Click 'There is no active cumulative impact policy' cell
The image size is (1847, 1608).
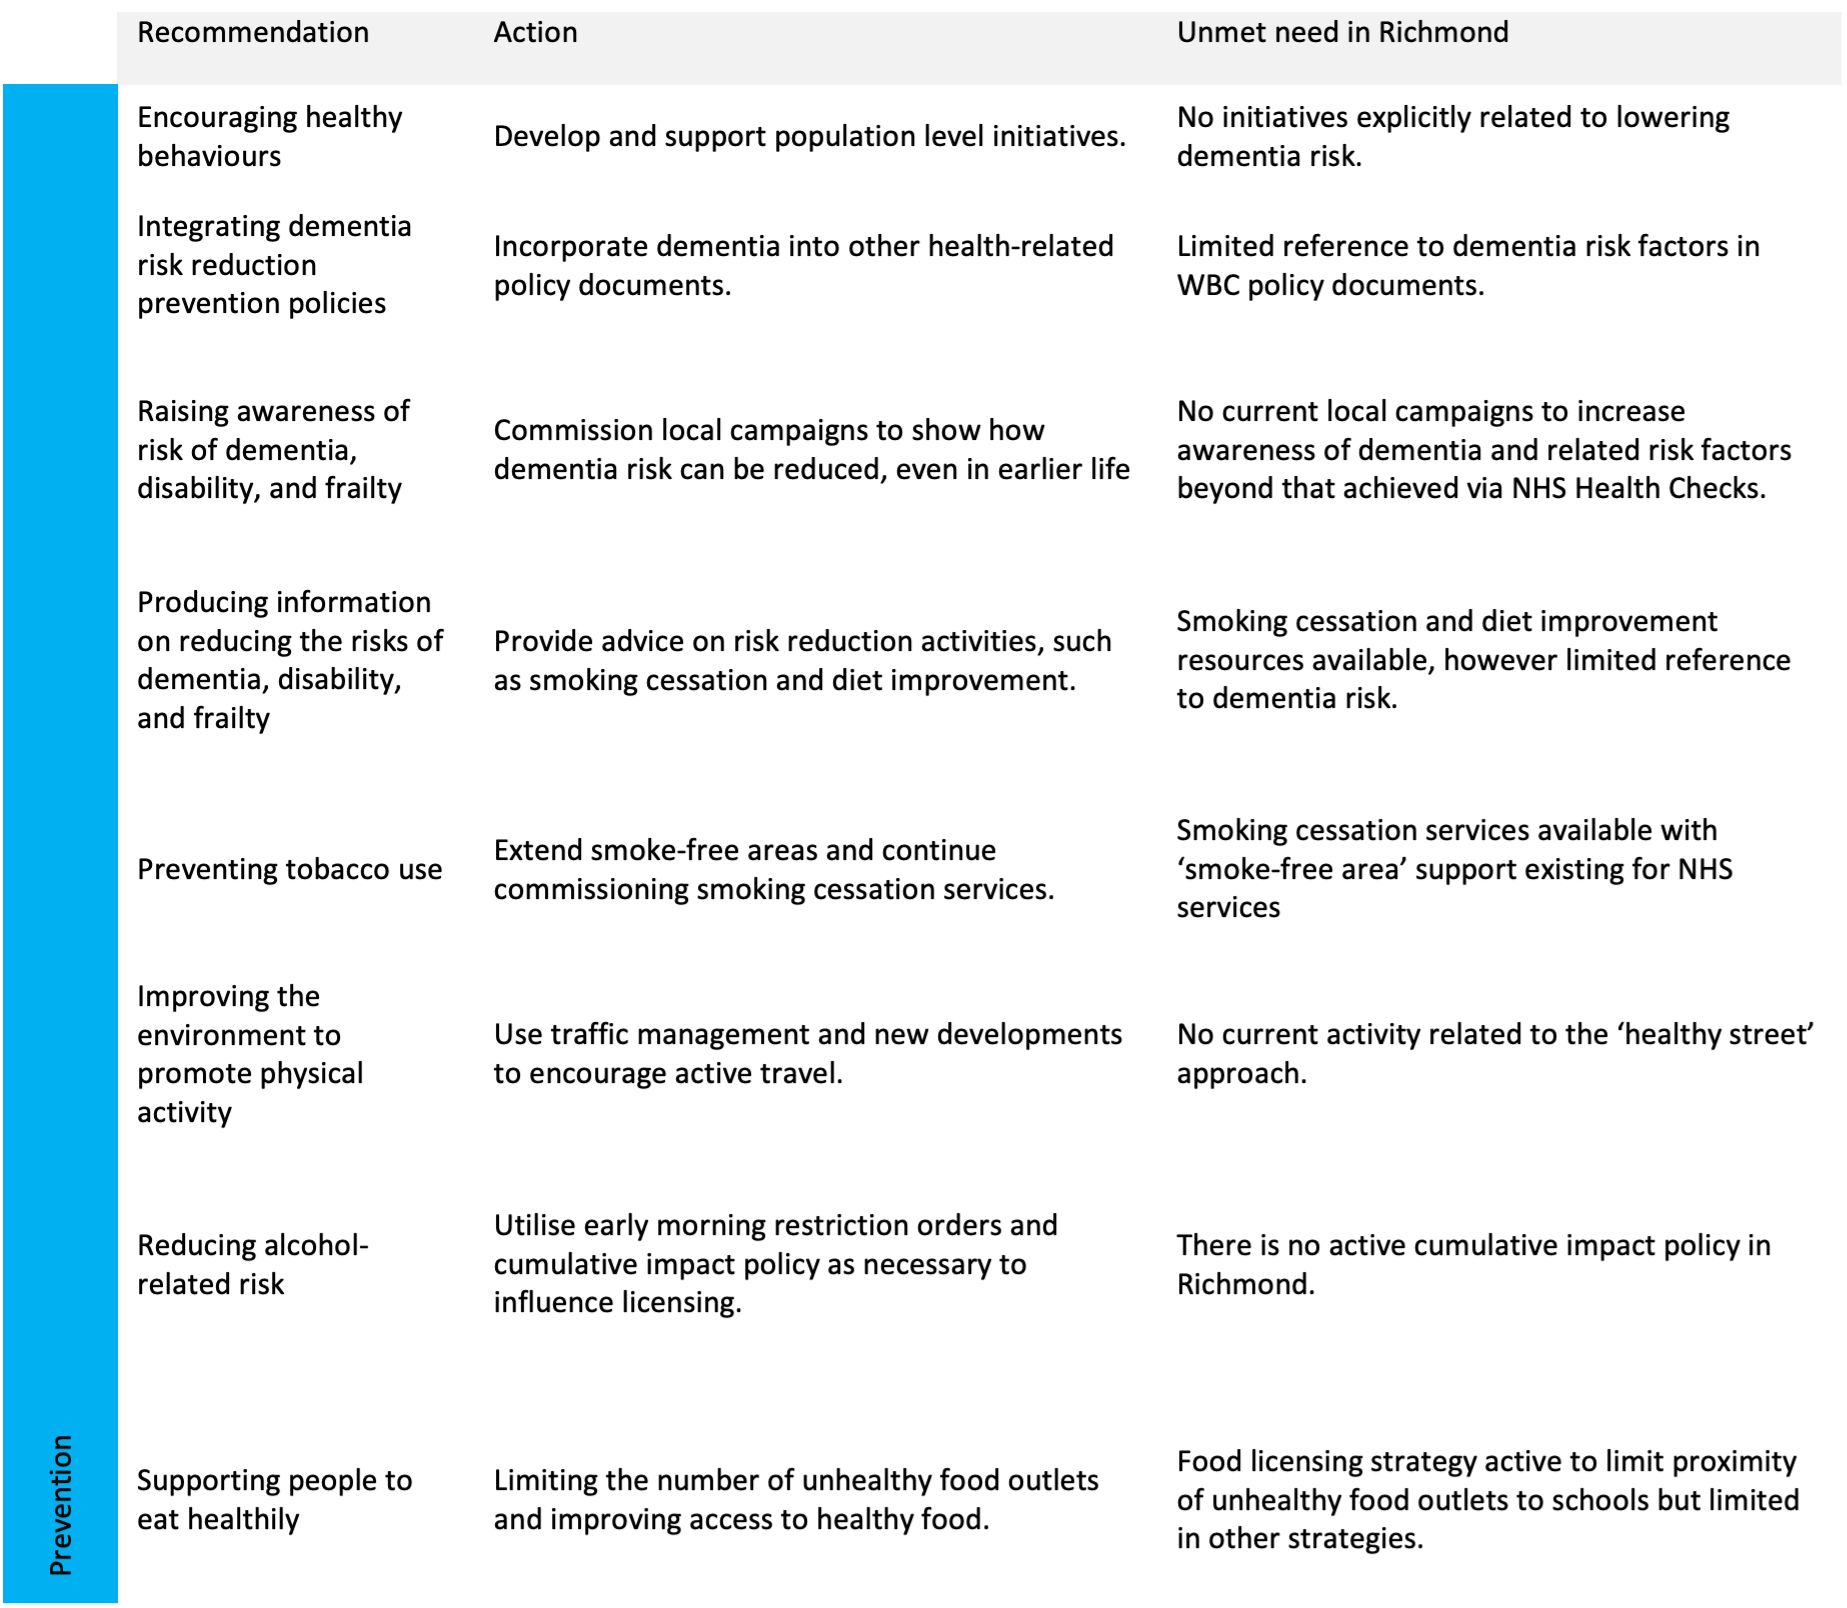[x=1473, y=1264]
